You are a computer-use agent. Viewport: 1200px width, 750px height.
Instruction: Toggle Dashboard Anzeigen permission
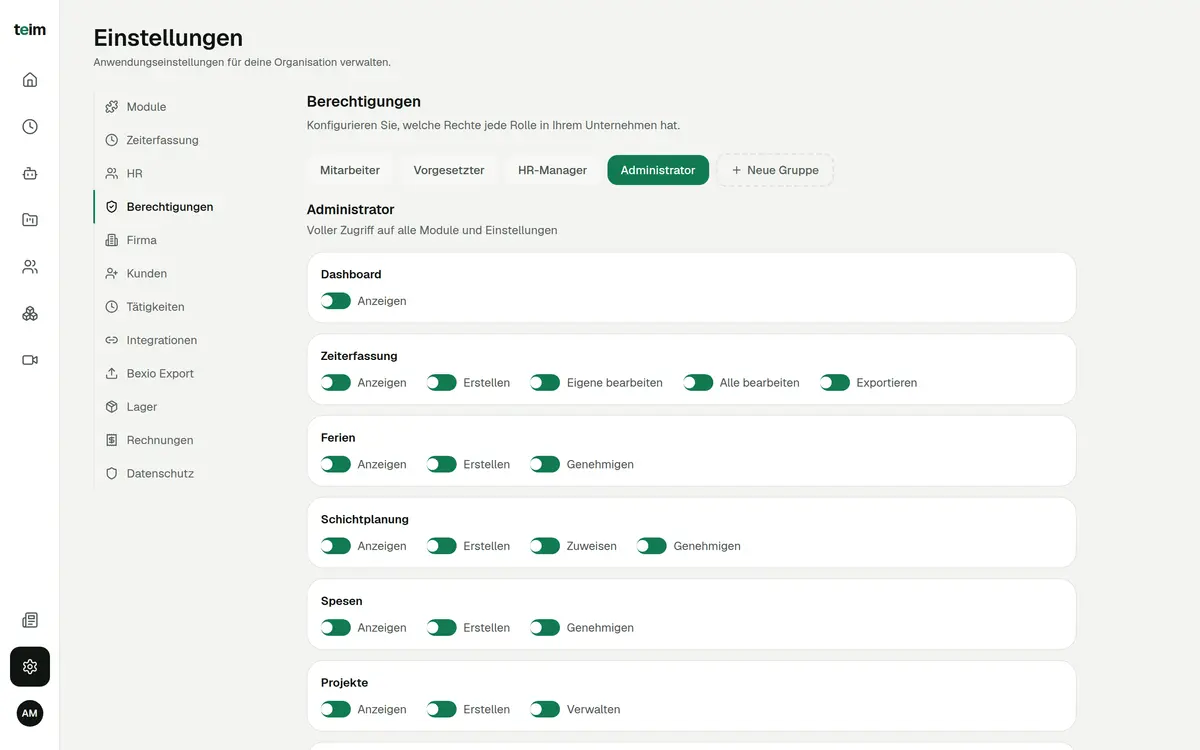click(x=336, y=301)
